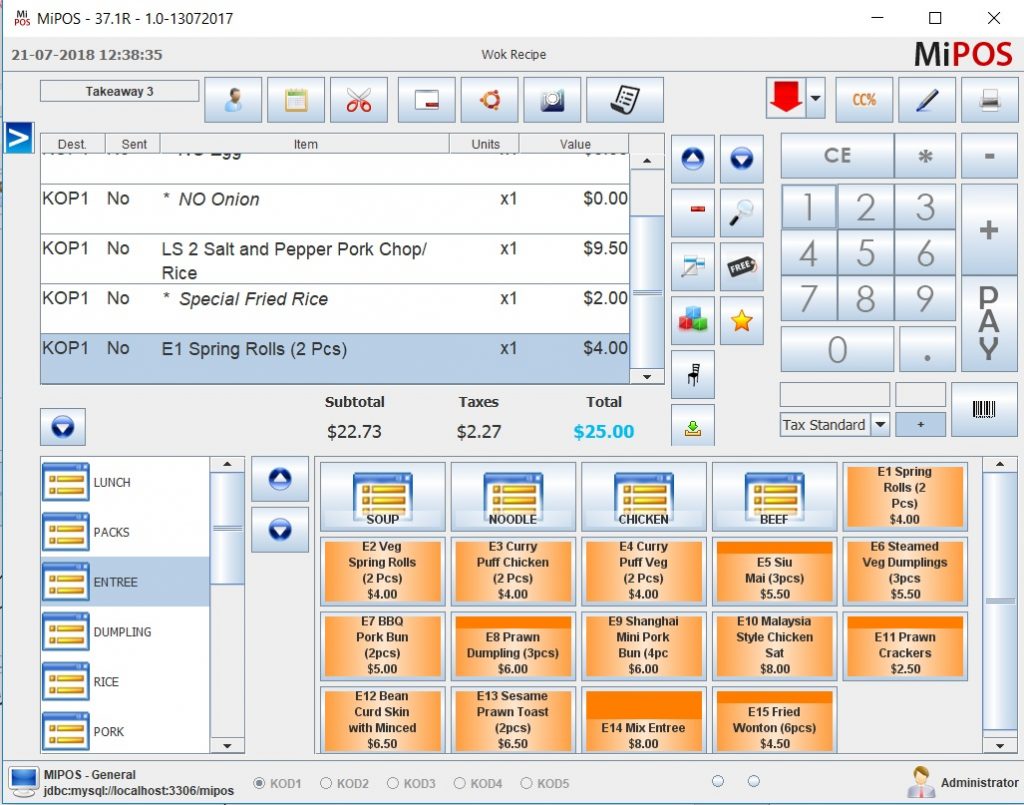Expand dropdown arrow beside red arrow button
This screenshot has height=805, width=1024.
pos(816,99)
